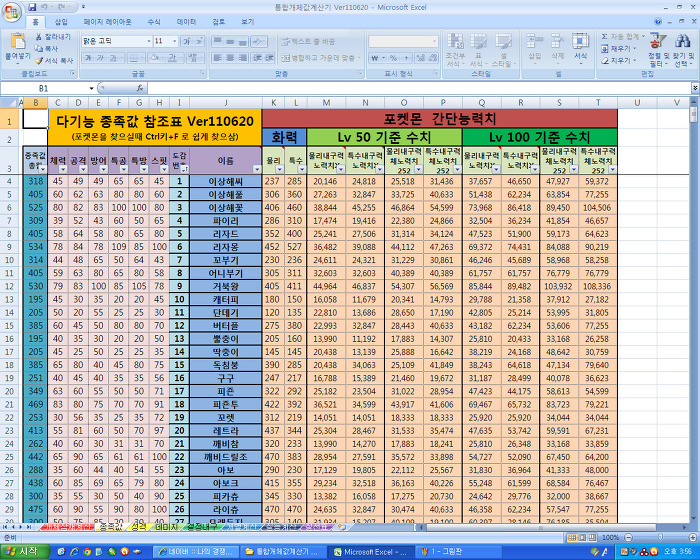
Task: Switch to the 수식 (Formulas) ribbon tab
Action: (x=153, y=21)
